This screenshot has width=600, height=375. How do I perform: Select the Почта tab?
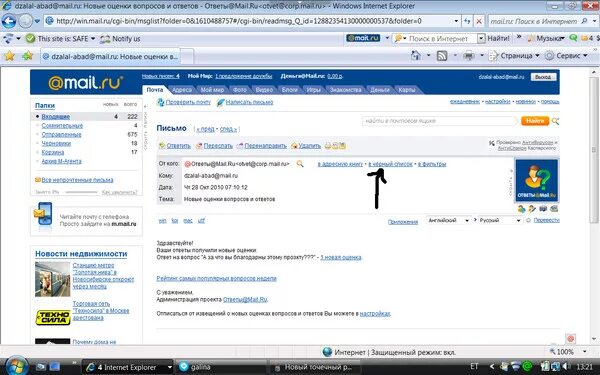pyautogui.click(x=155, y=90)
